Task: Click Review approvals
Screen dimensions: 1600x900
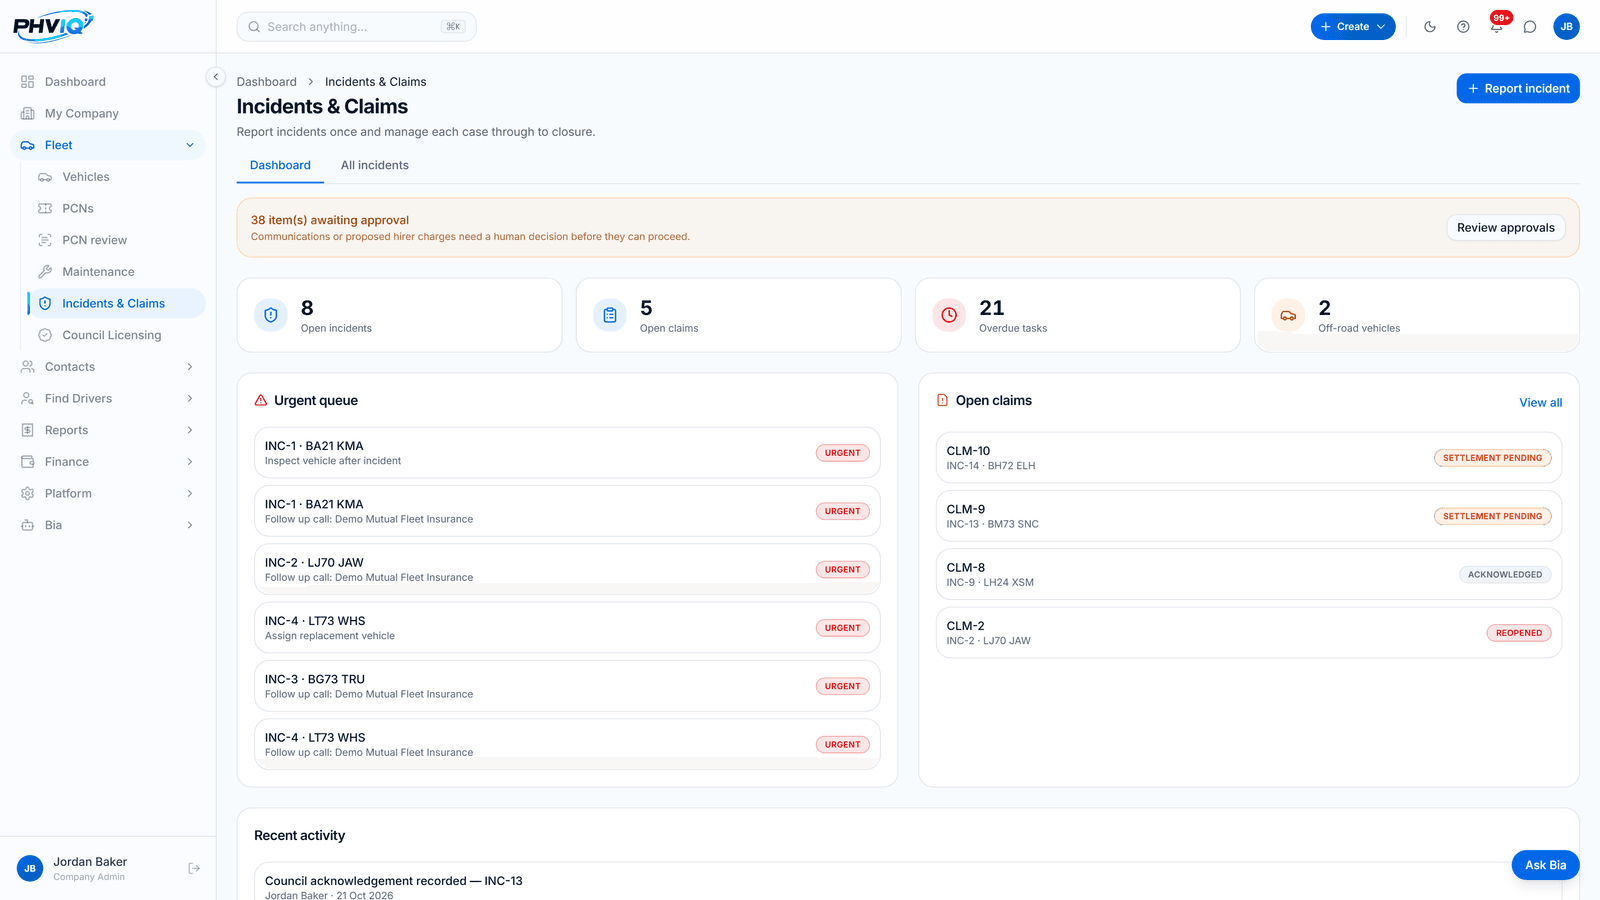Action: pyautogui.click(x=1506, y=228)
